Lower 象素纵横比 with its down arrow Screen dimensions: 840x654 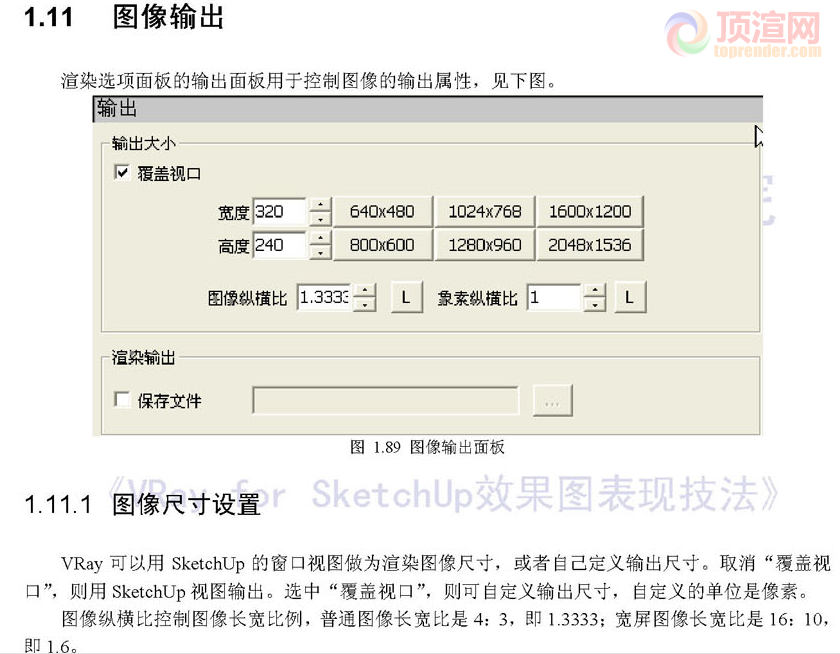click(595, 304)
